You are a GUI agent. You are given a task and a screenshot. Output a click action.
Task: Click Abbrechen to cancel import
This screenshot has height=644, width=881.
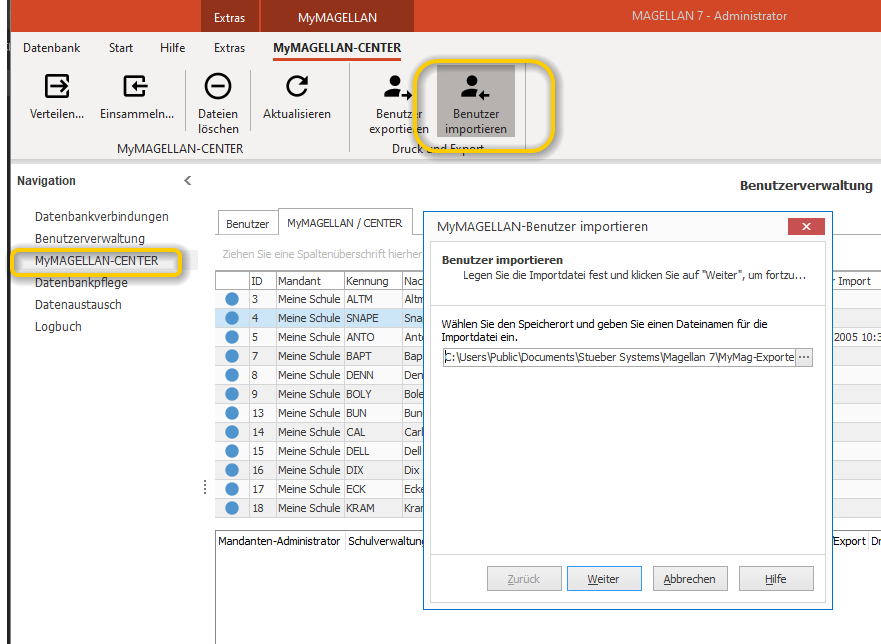tap(690, 579)
